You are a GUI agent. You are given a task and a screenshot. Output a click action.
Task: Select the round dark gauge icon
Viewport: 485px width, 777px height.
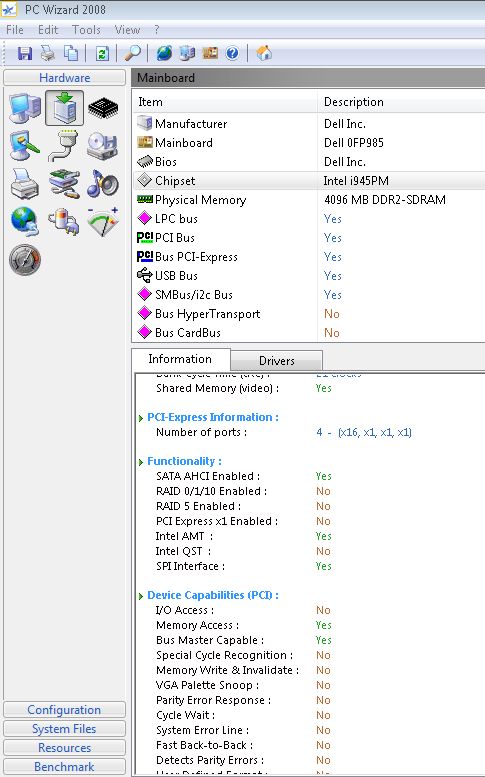pyautogui.click(x=25, y=259)
